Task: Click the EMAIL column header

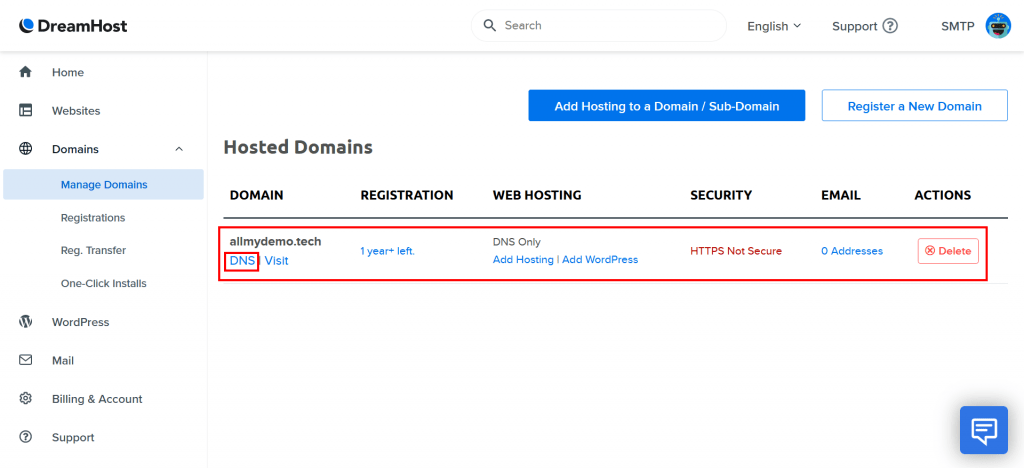Action: point(841,195)
